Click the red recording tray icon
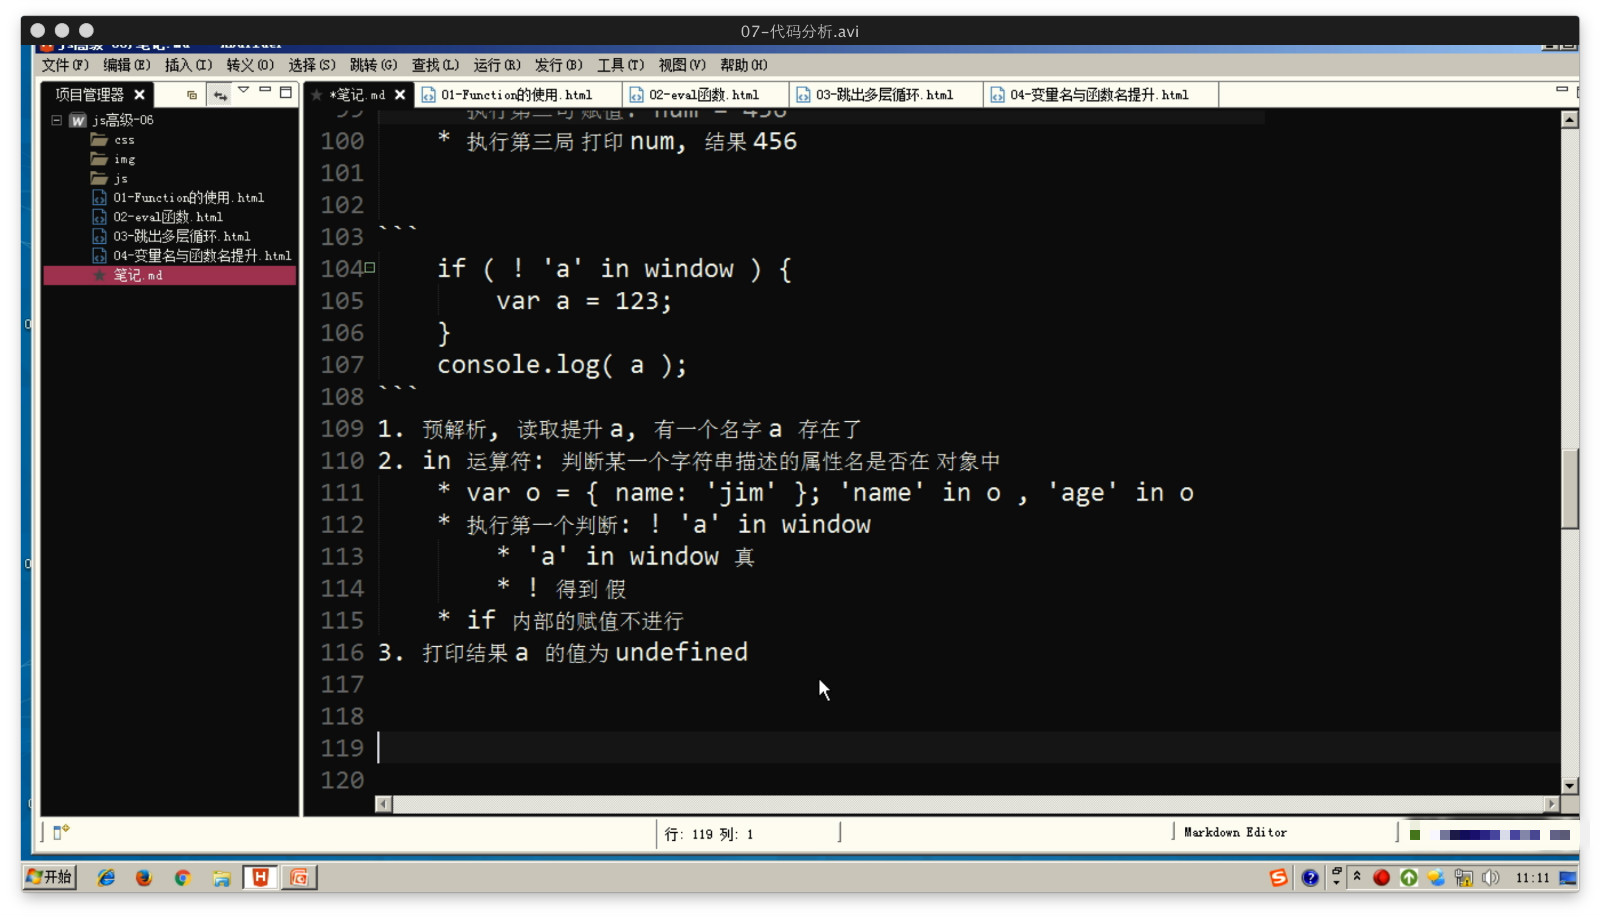Image resolution: width=1600 pixels, height=917 pixels. [x=1382, y=878]
